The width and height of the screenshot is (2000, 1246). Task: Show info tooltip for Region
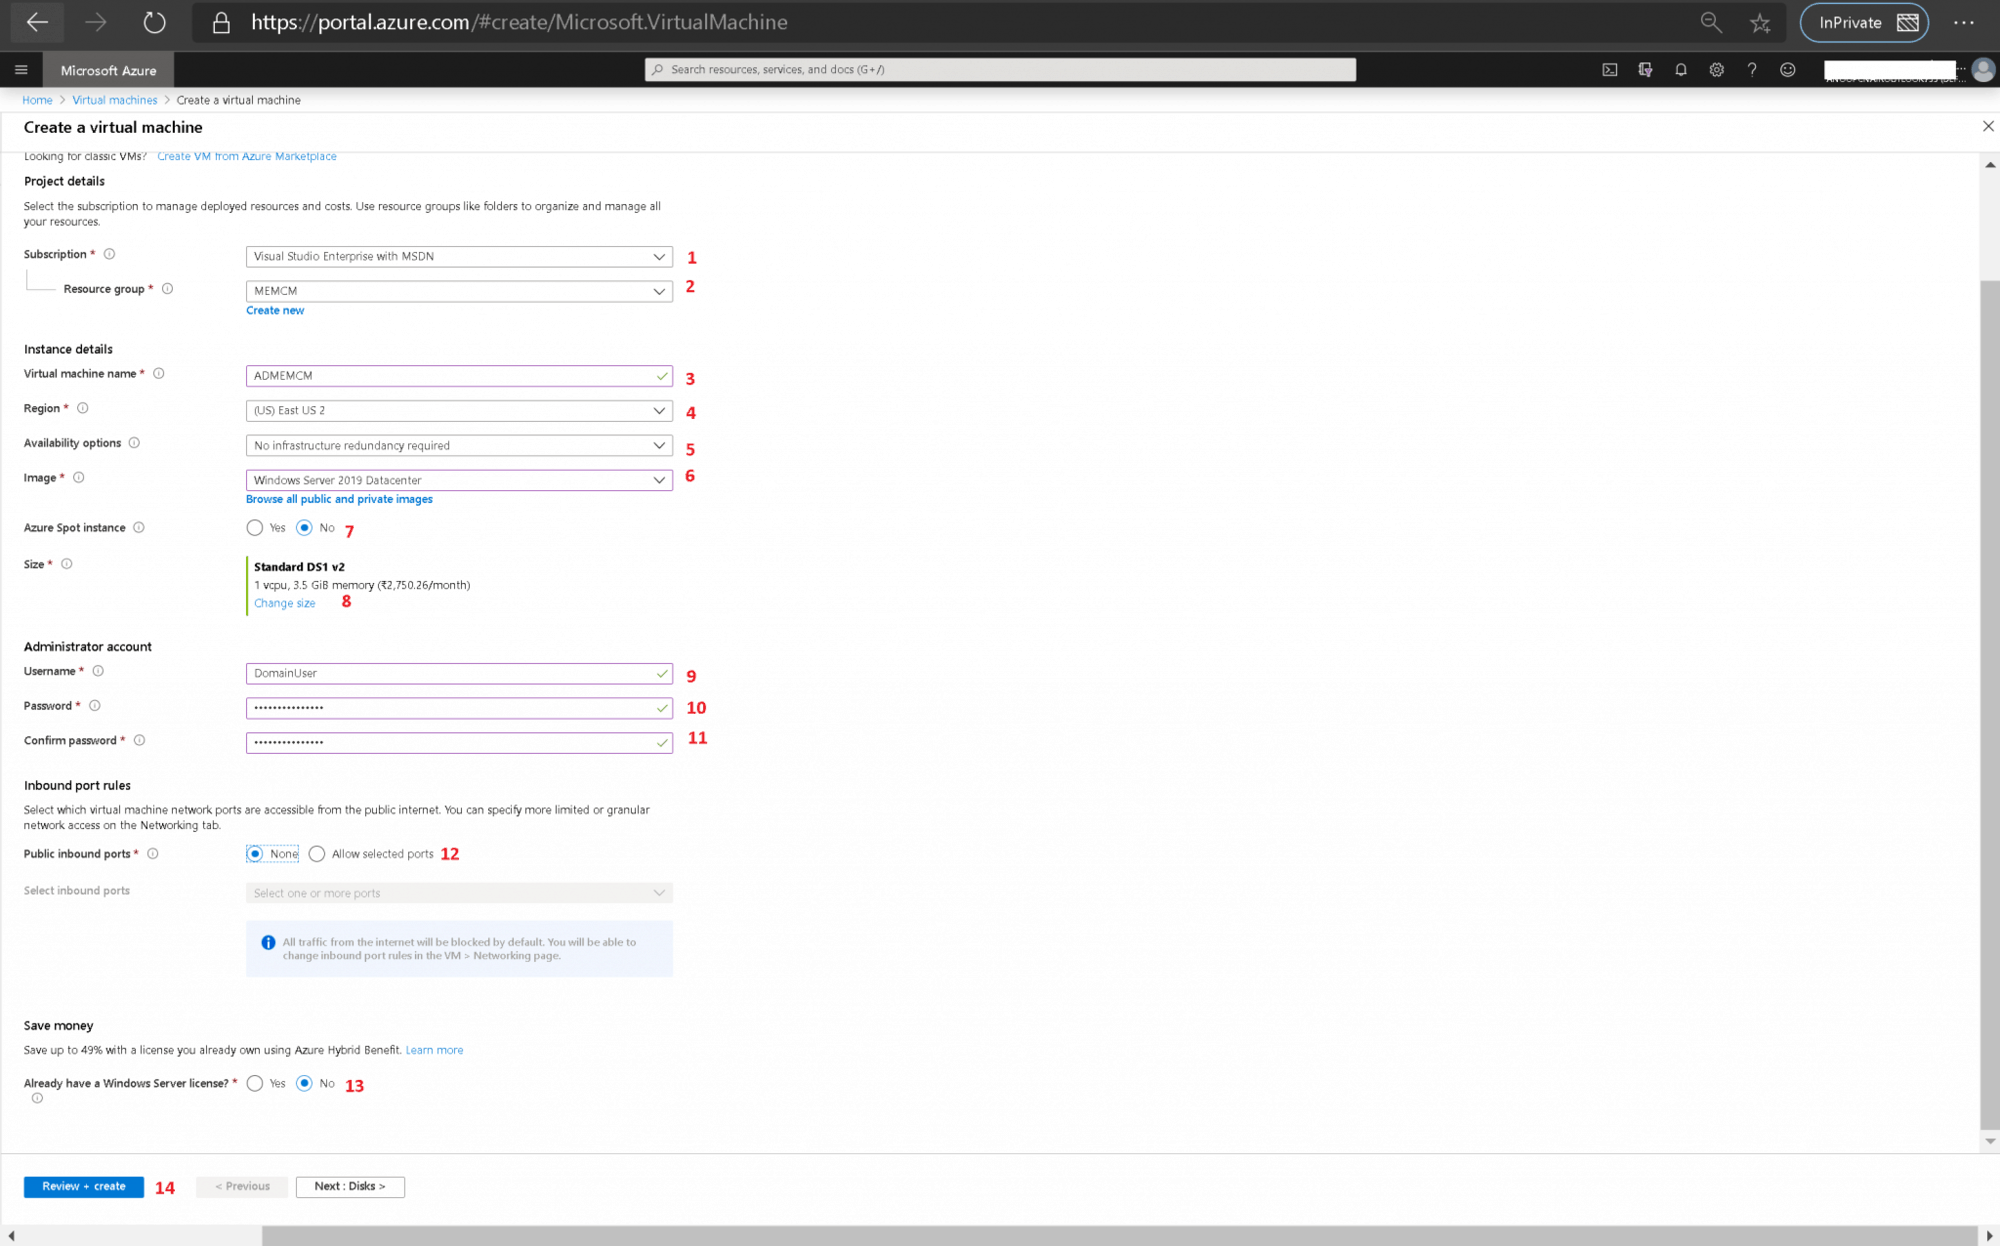pos(83,408)
